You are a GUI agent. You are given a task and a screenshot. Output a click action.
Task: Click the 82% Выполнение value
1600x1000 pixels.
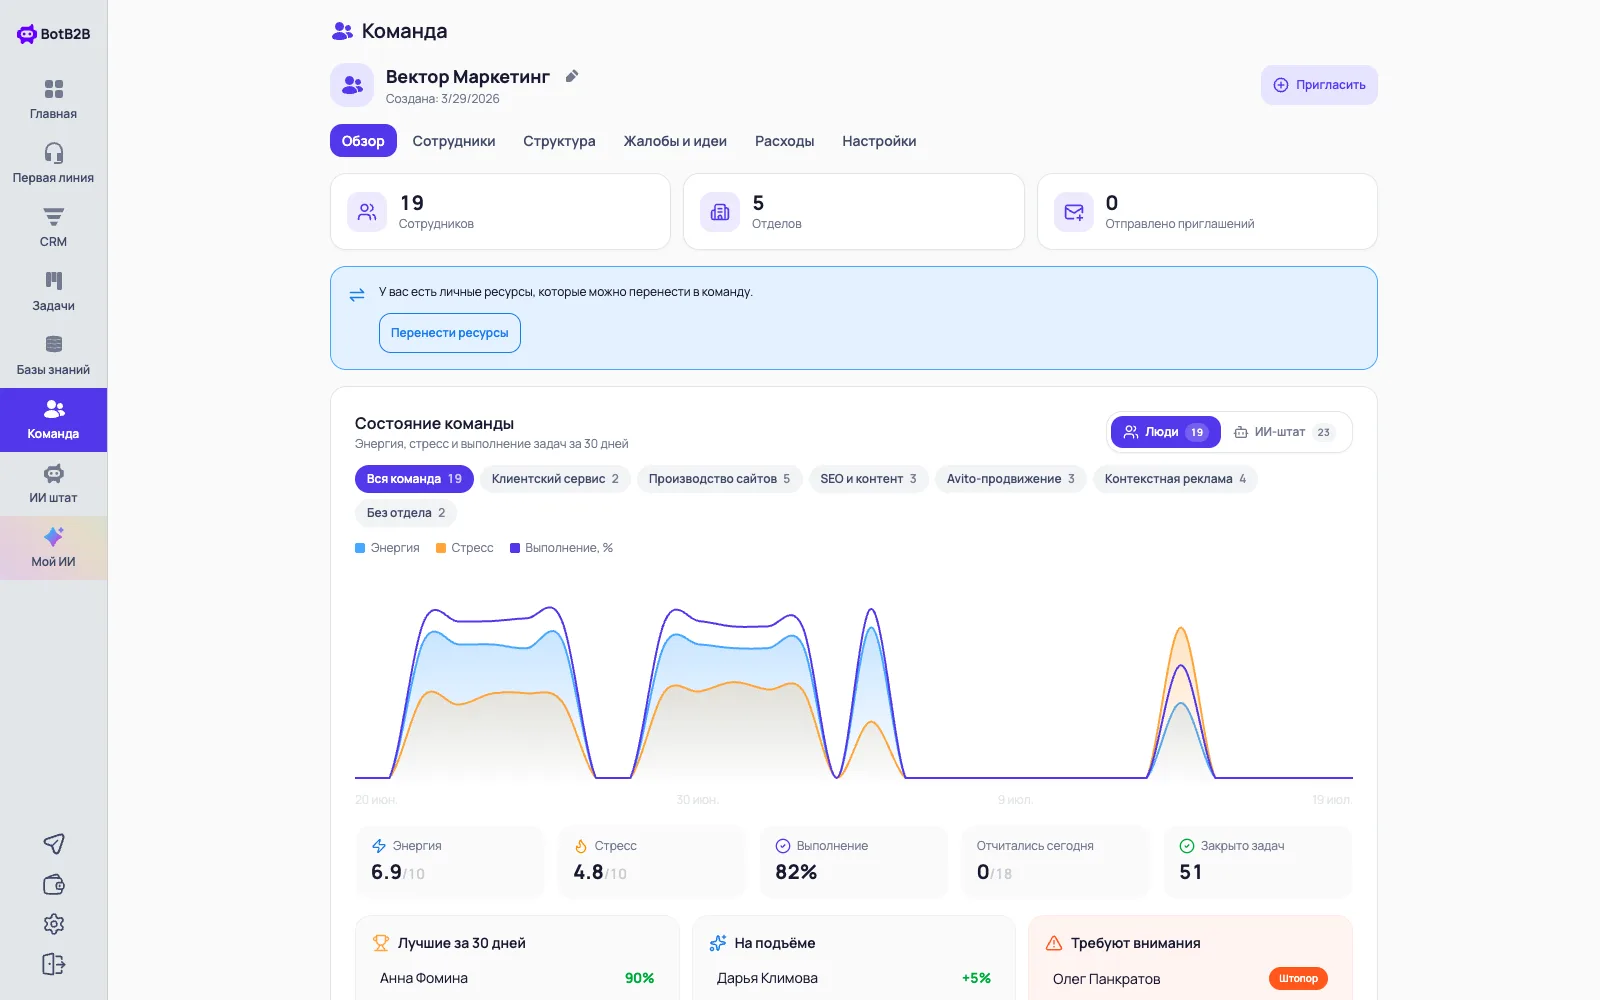(796, 872)
